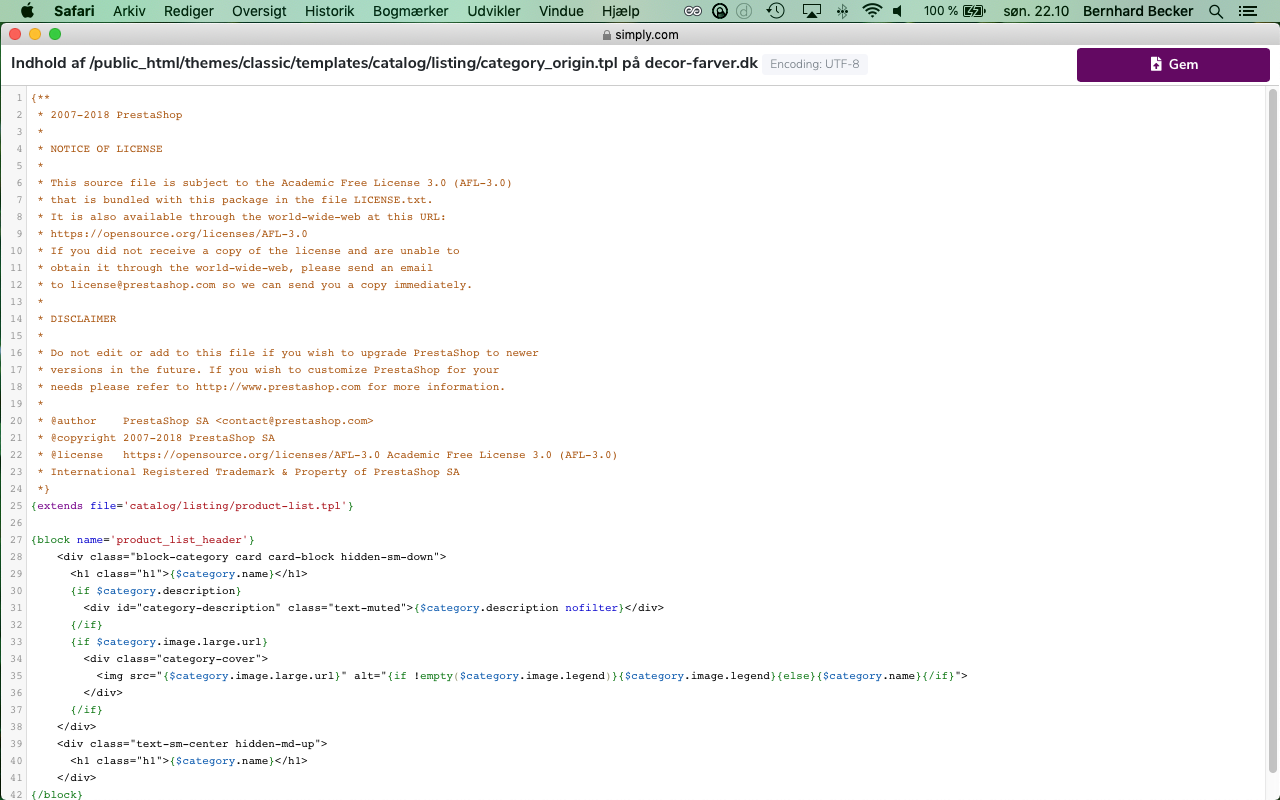
Task: Click the Encoding: UTF-8 badge
Action: pyautogui.click(x=815, y=64)
